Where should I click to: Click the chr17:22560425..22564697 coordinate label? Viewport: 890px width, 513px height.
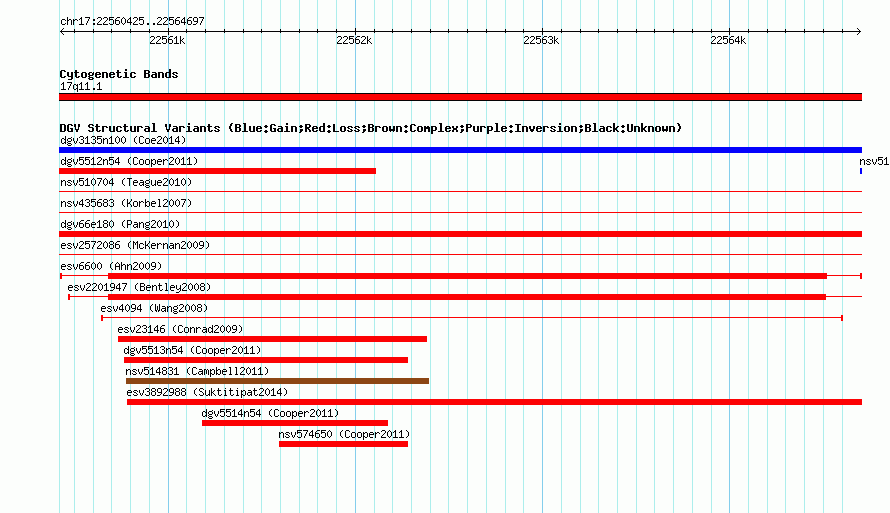click(132, 21)
